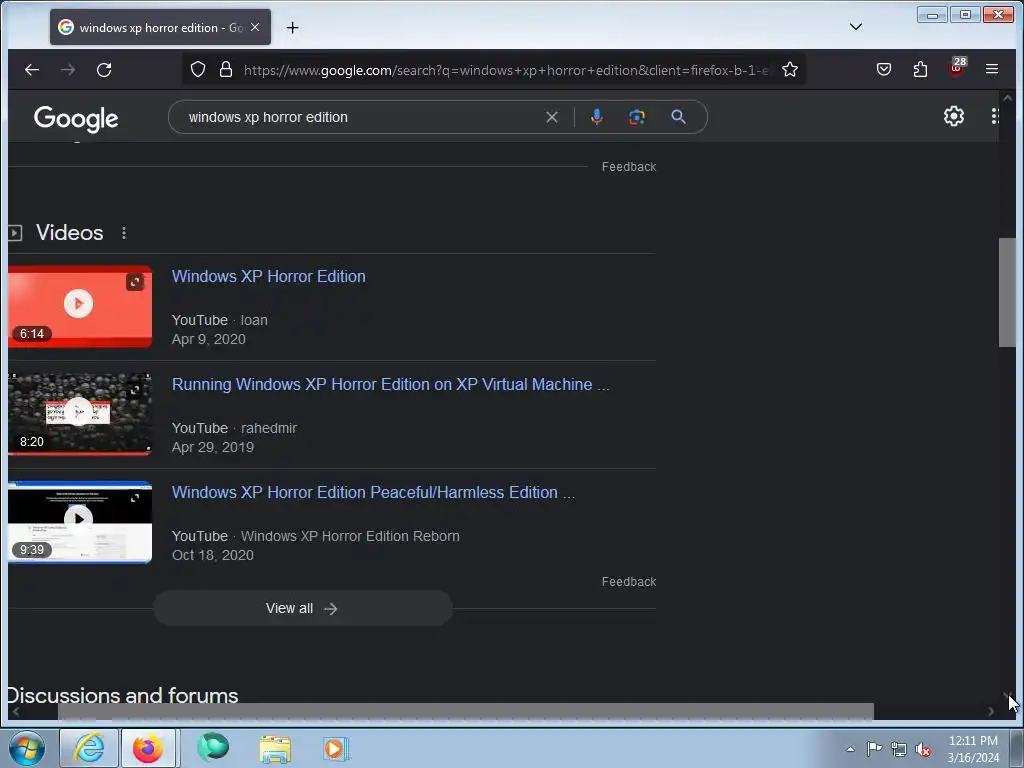Clear the Google search box text
Image resolution: width=1024 pixels, height=768 pixels.
[x=552, y=117]
